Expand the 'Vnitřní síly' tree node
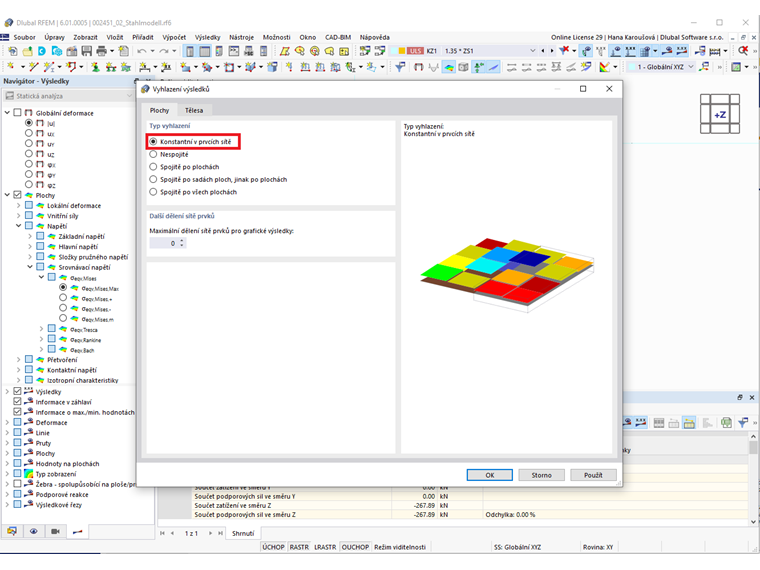Viewport: 760px width, 570px height. (18, 216)
